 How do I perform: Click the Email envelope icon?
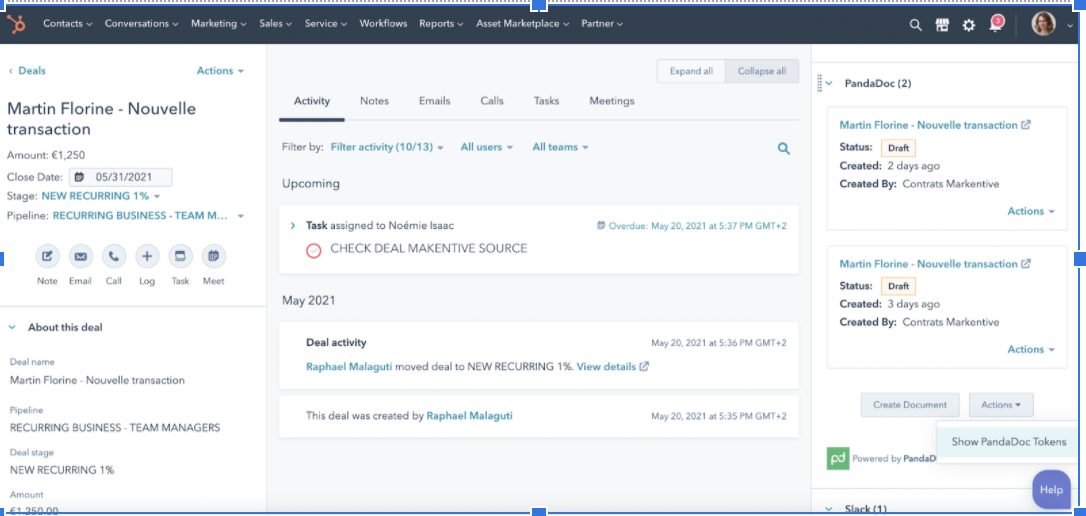click(80, 256)
